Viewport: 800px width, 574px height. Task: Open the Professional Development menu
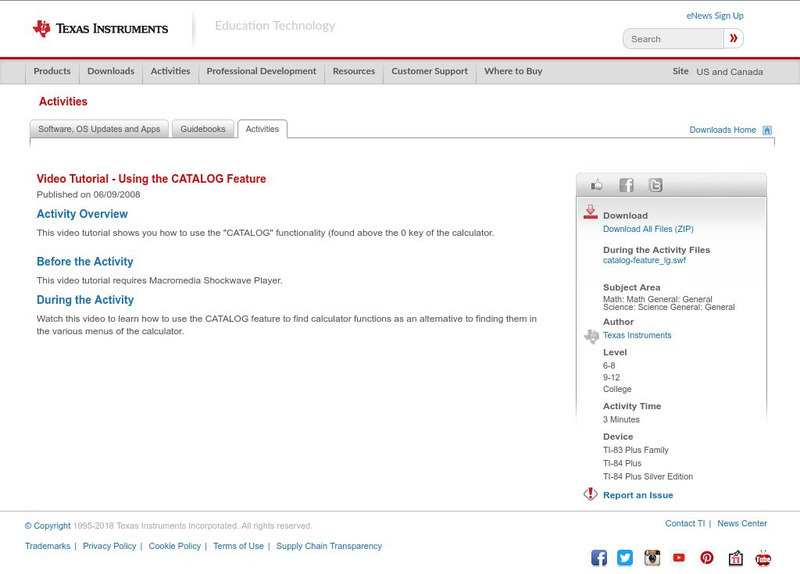coord(261,71)
